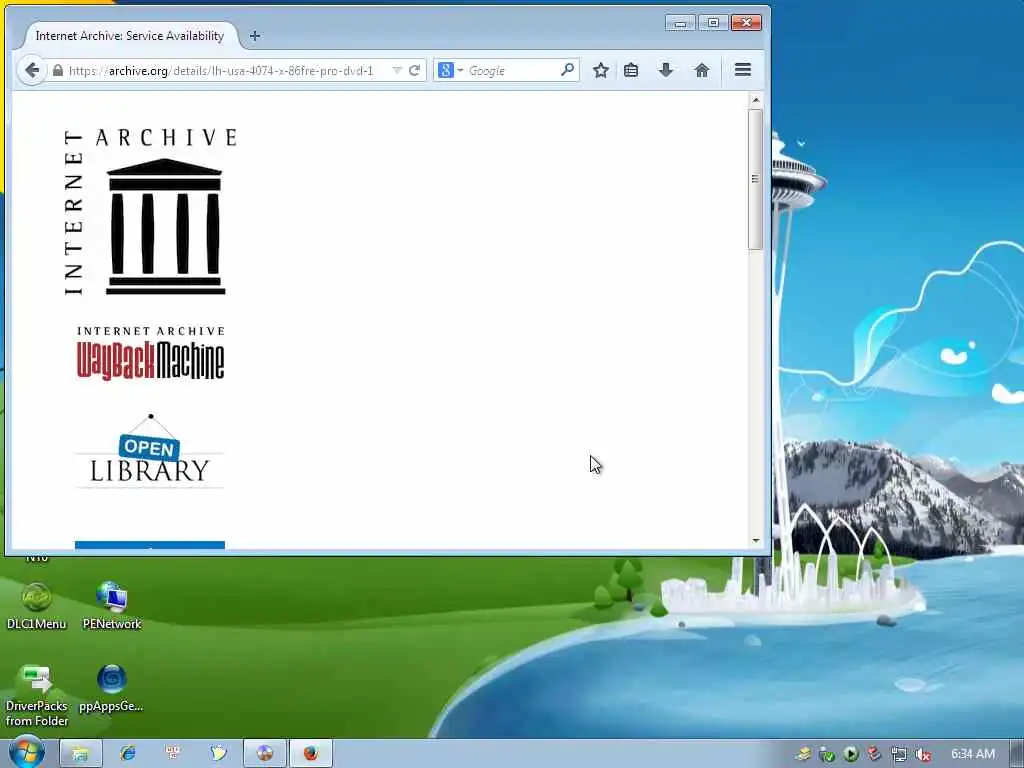Open the Google search engine selector dropdown
1024x768 pixels.
point(451,71)
